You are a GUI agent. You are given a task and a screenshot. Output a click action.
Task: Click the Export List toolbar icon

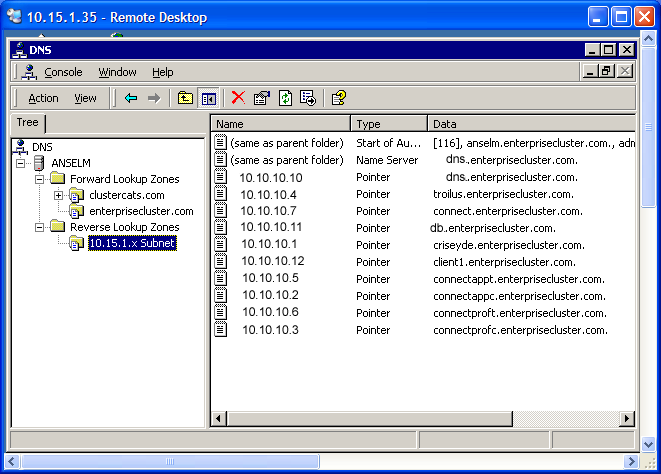[308, 98]
